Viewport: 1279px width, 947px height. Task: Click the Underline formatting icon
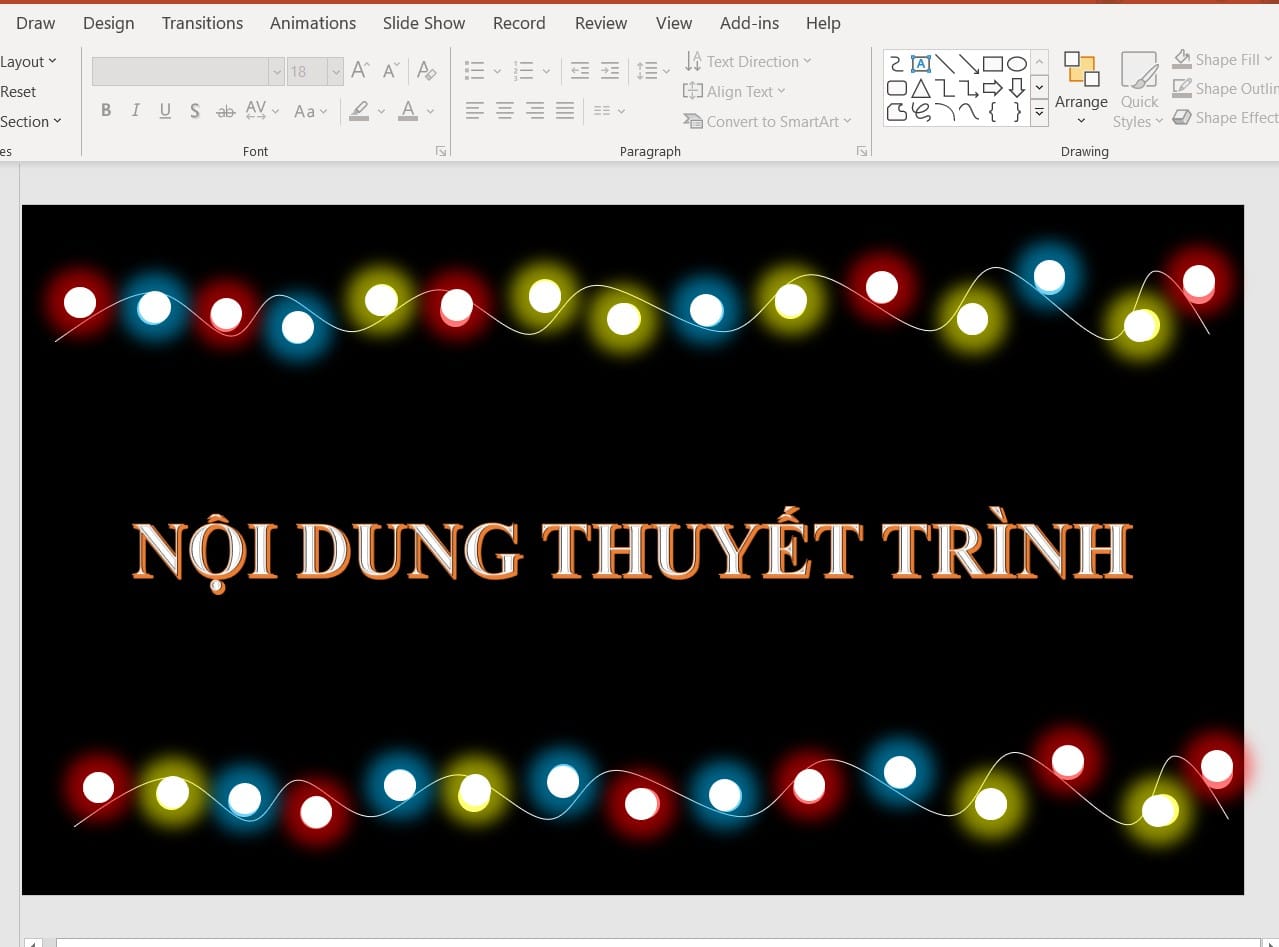point(165,111)
